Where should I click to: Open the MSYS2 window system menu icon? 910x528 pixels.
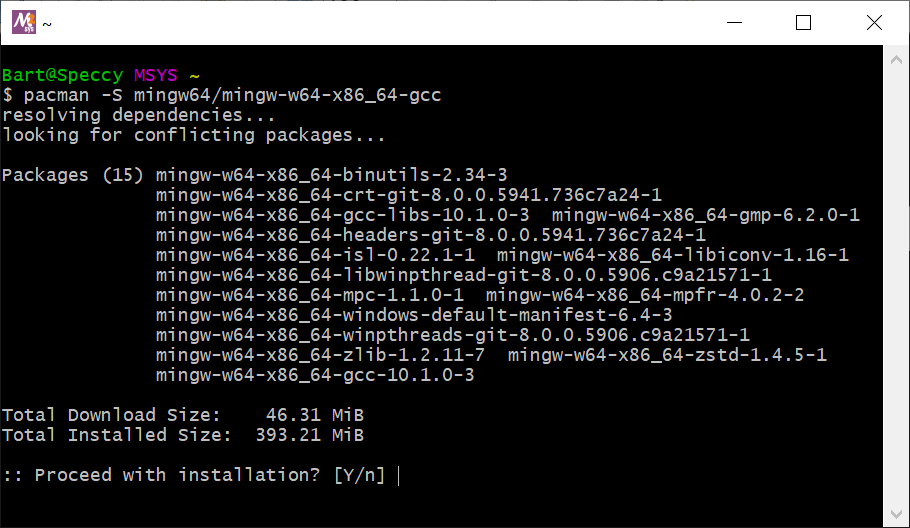point(24,23)
